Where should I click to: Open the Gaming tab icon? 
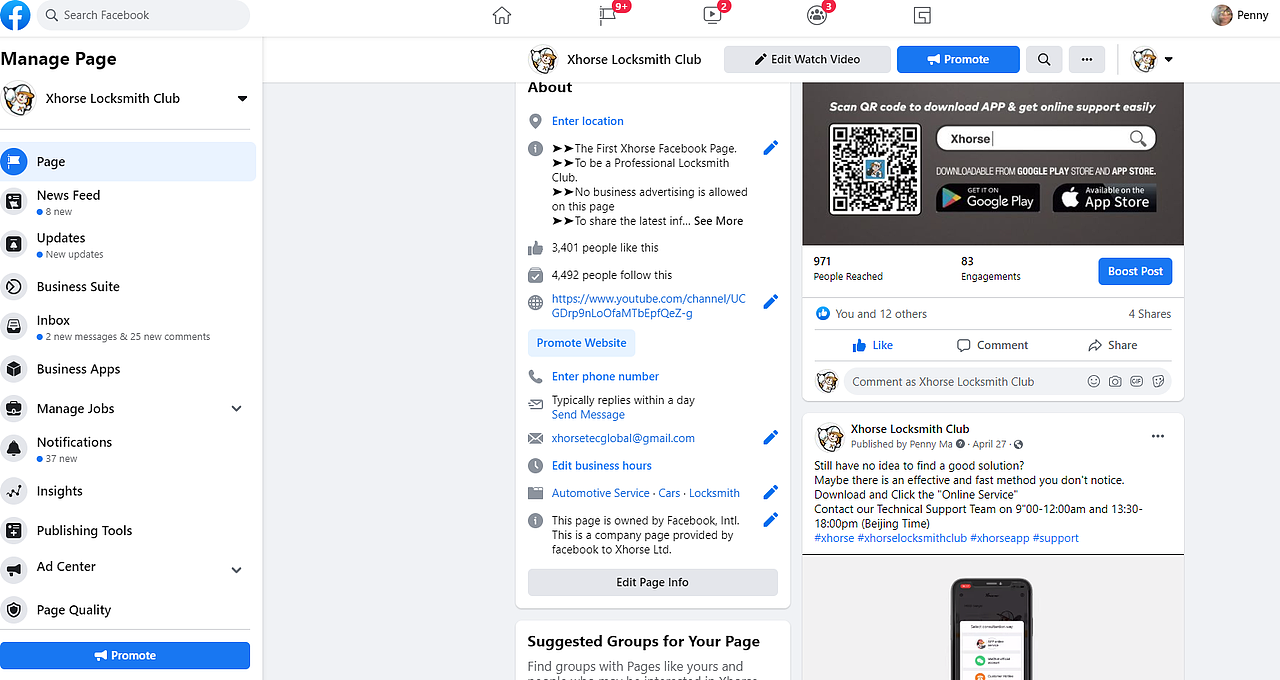pos(923,15)
